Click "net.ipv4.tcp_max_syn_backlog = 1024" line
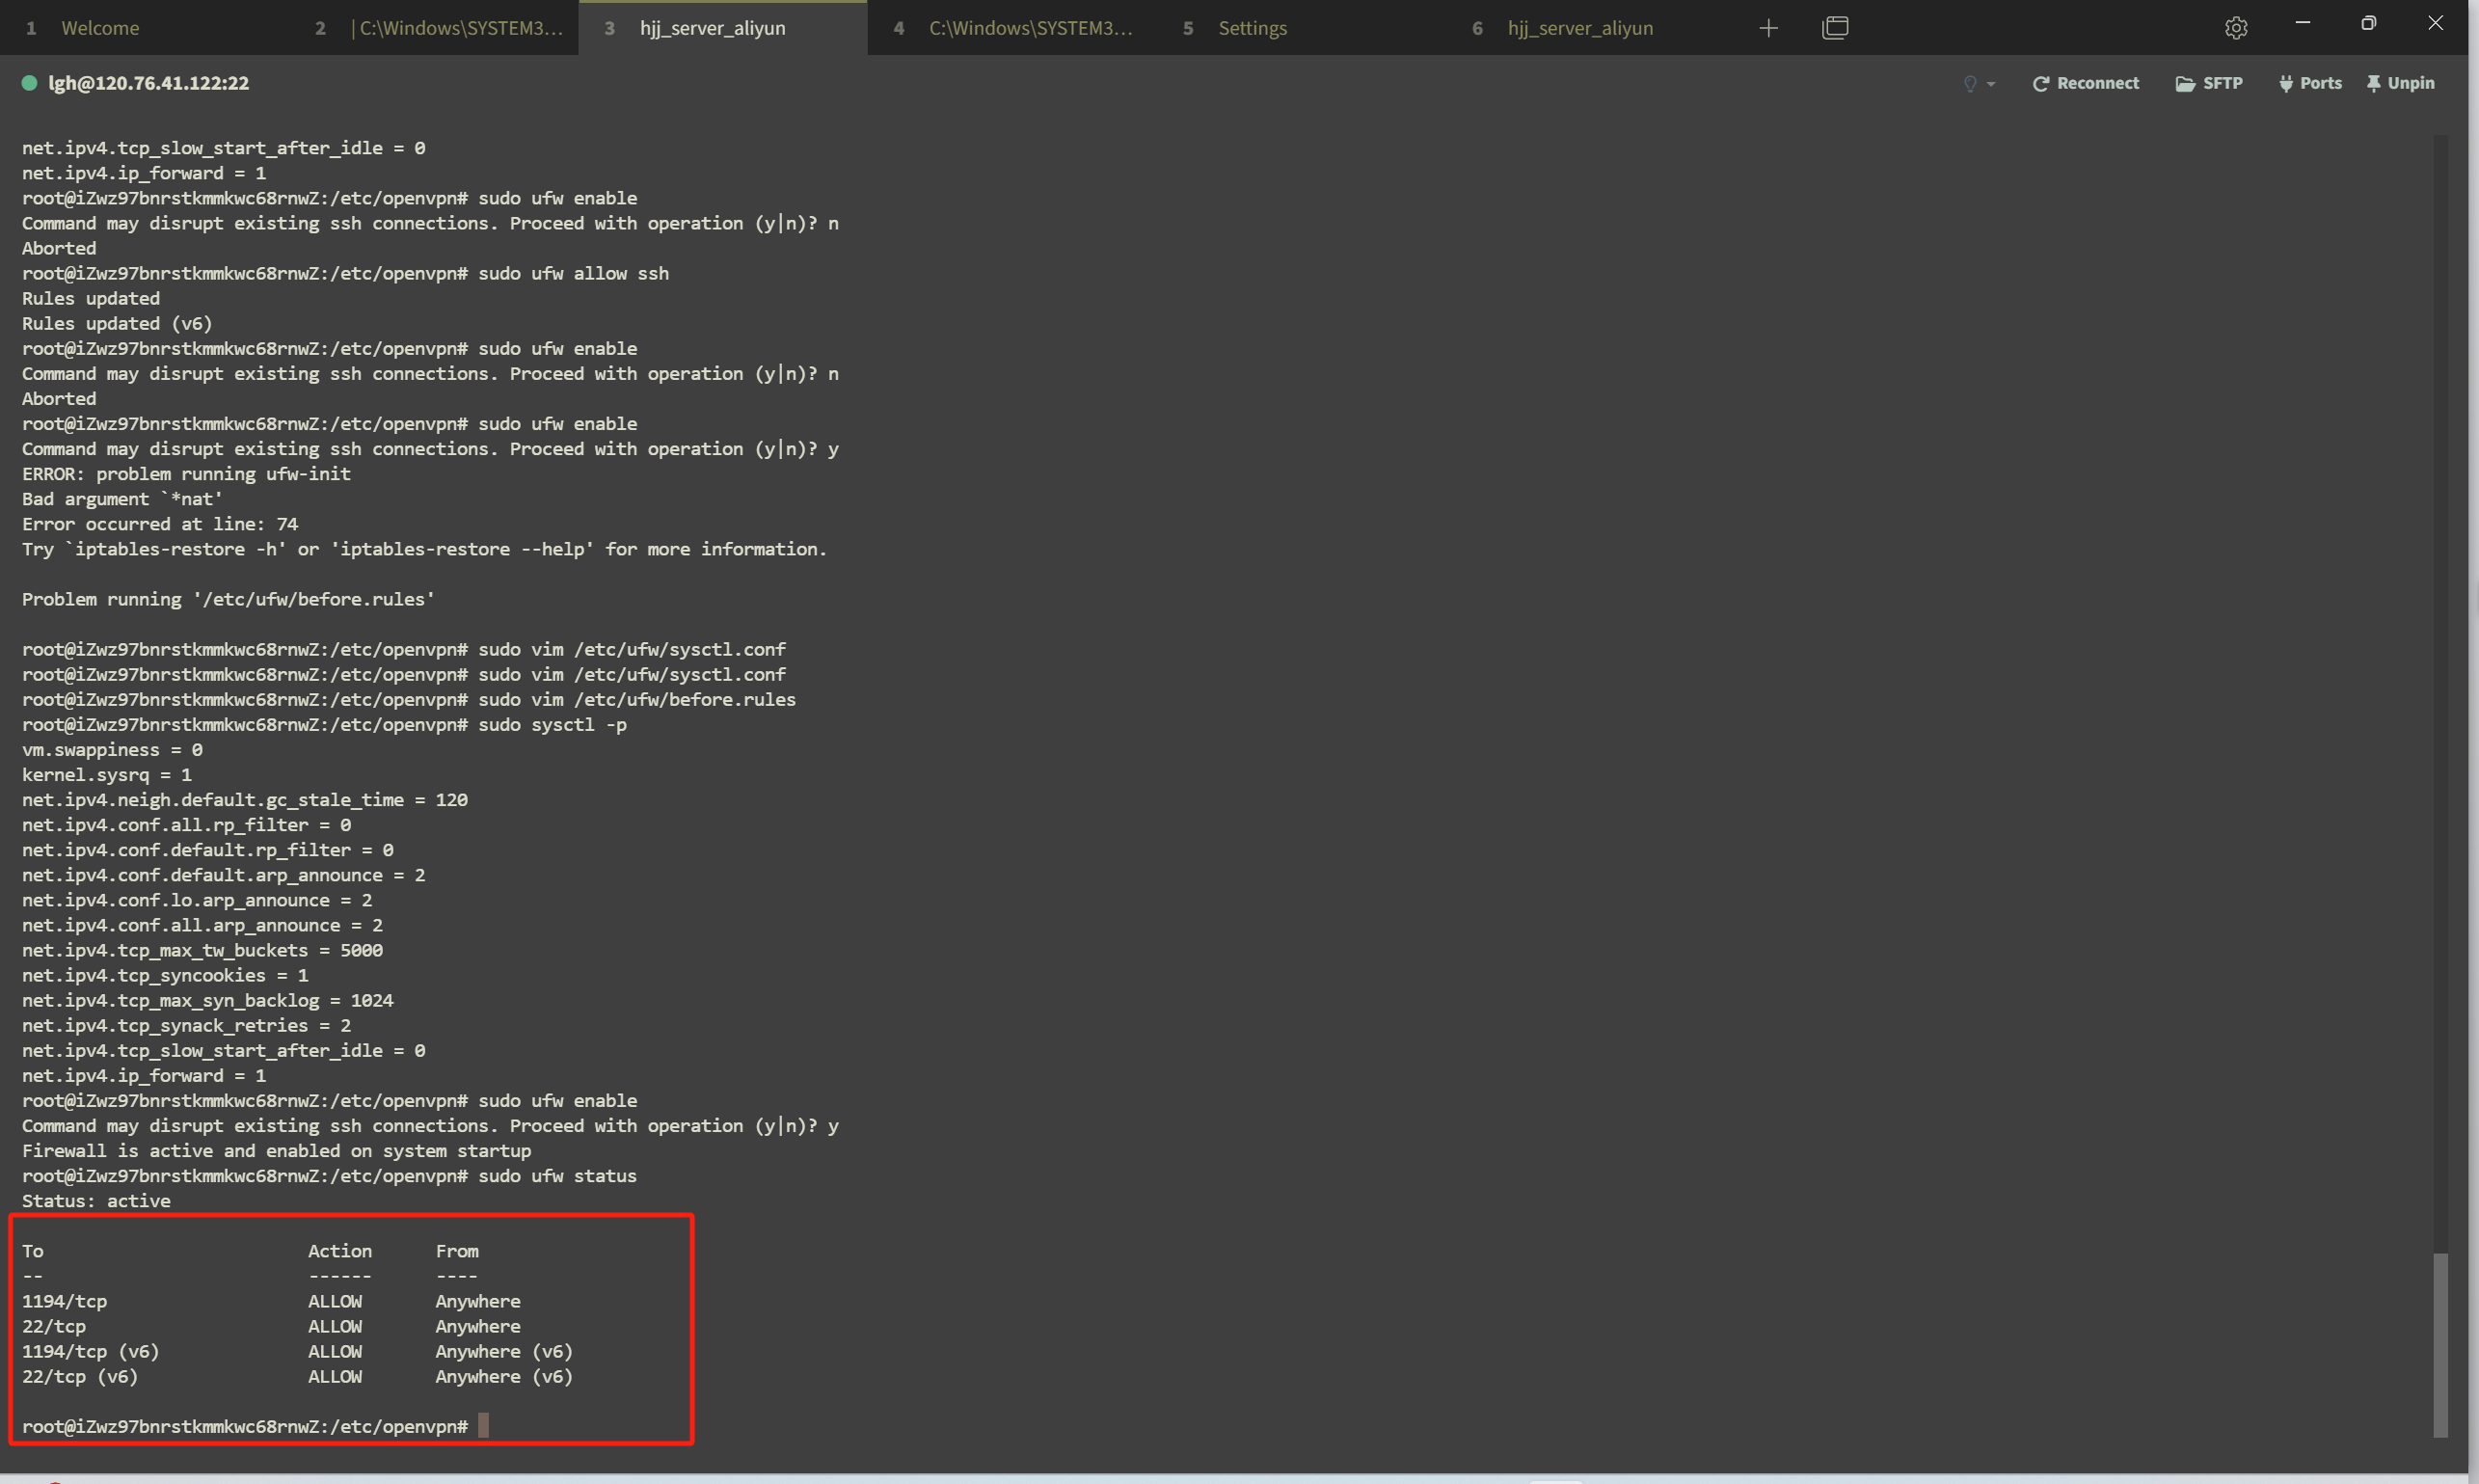The width and height of the screenshot is (2479, 1484). (x=208, y=1000)
